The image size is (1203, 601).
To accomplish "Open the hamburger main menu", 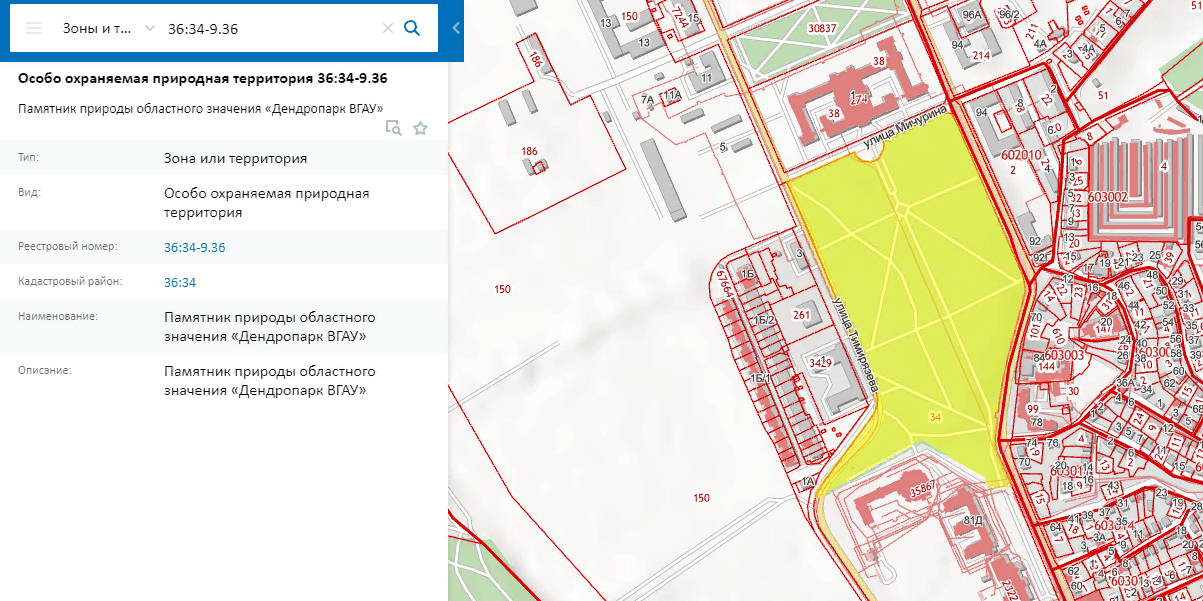I will point(34,28).
